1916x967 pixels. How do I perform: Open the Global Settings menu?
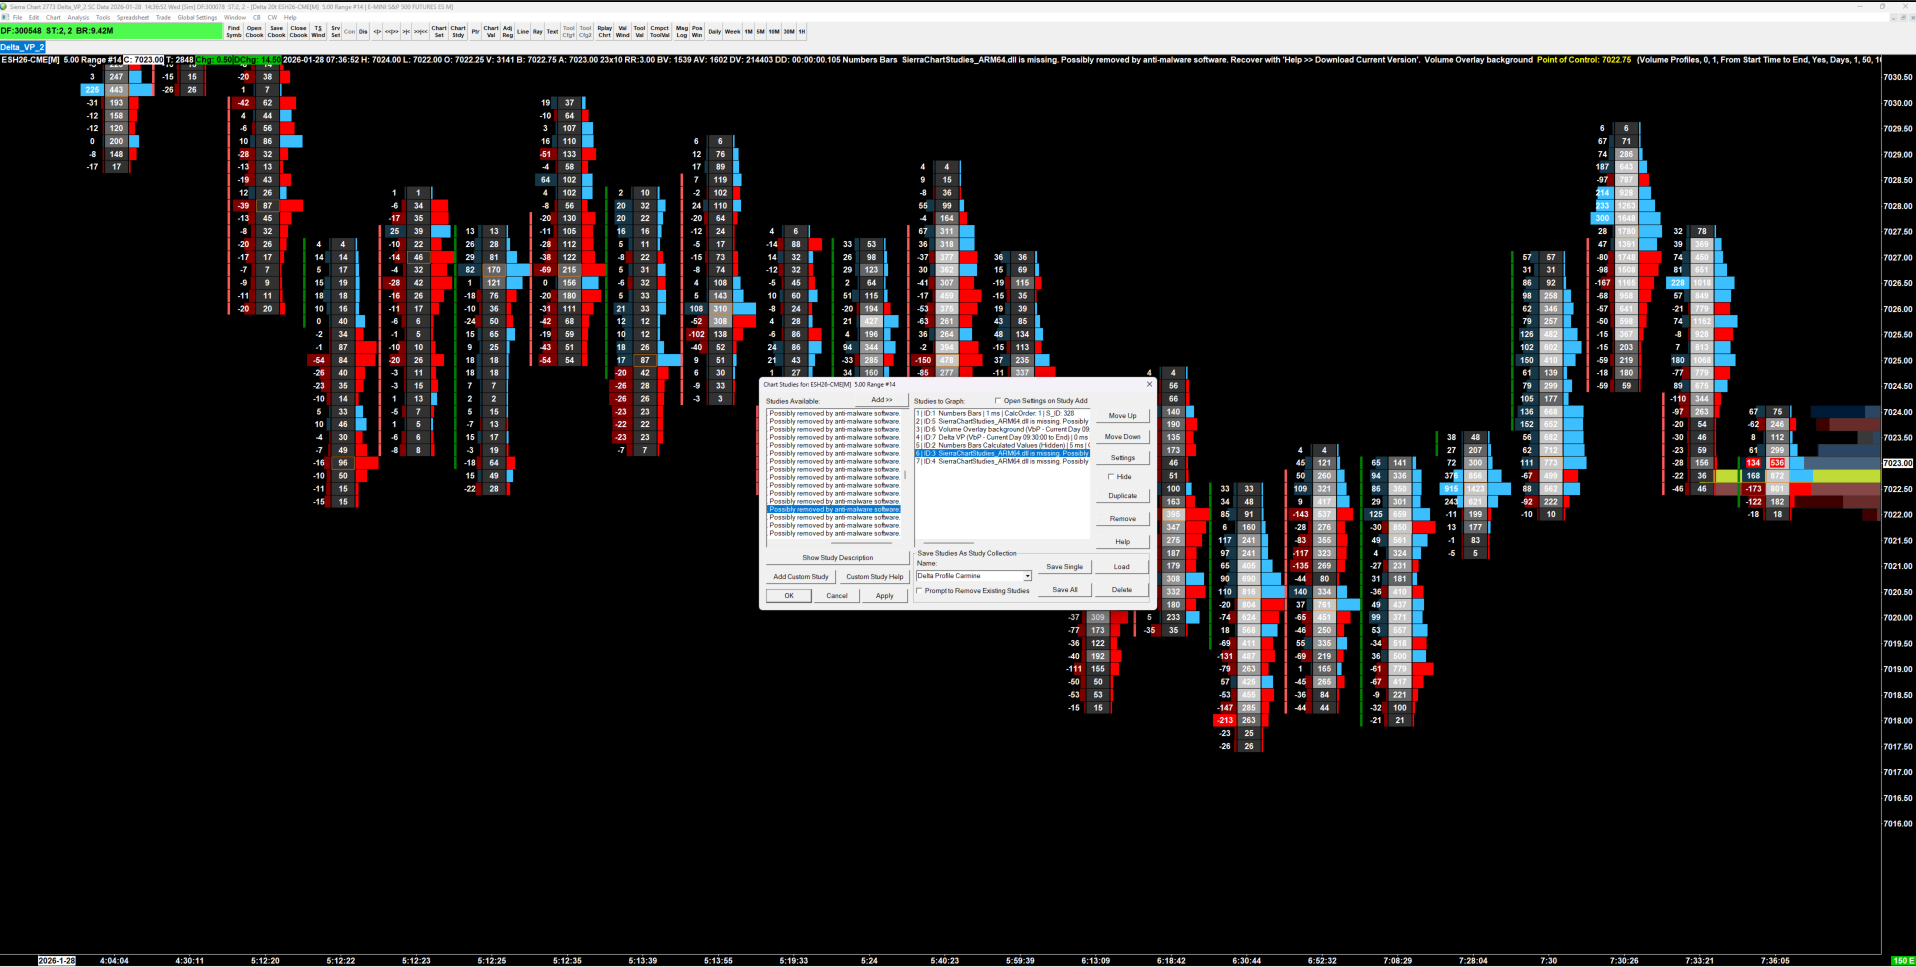pos(197,17)
